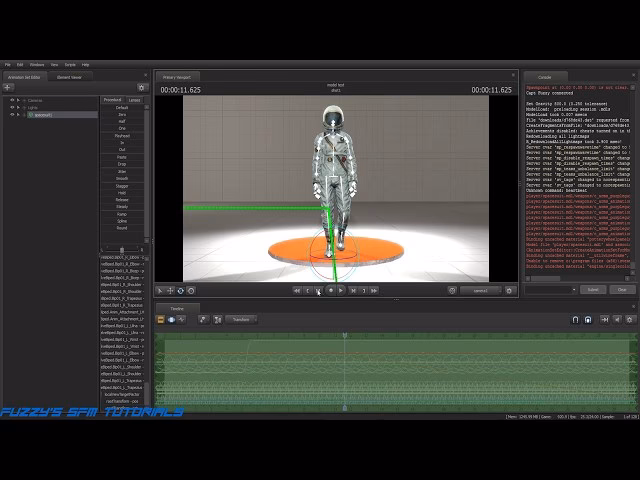Viewport: 640px width, 480px height.
Task: Apply the Playhead procedural preset
Action: tap(122, 136)
